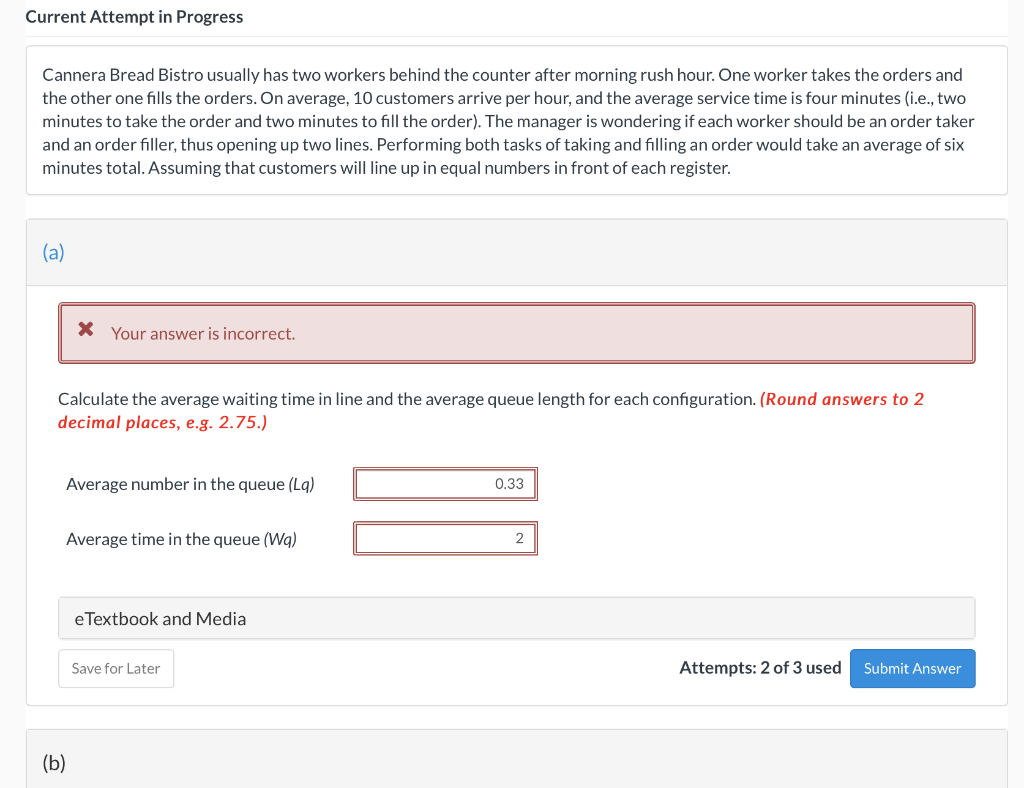The image size is (1024, 788).
Task: Click the Submit Answer button
Action: point(912,668)
